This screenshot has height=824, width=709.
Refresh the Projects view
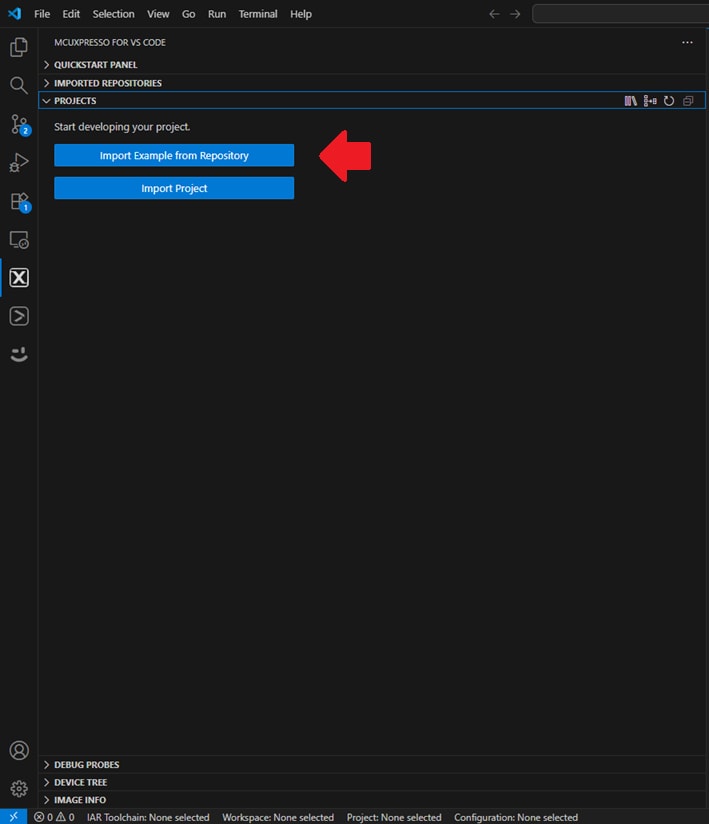pyautogui.click(x=669, y=101)
